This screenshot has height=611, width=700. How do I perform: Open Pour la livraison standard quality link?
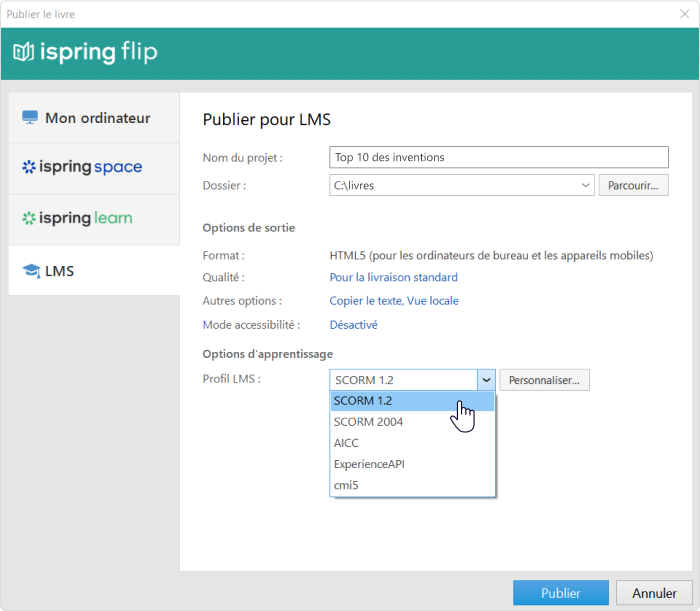click(x=393, y=277)
